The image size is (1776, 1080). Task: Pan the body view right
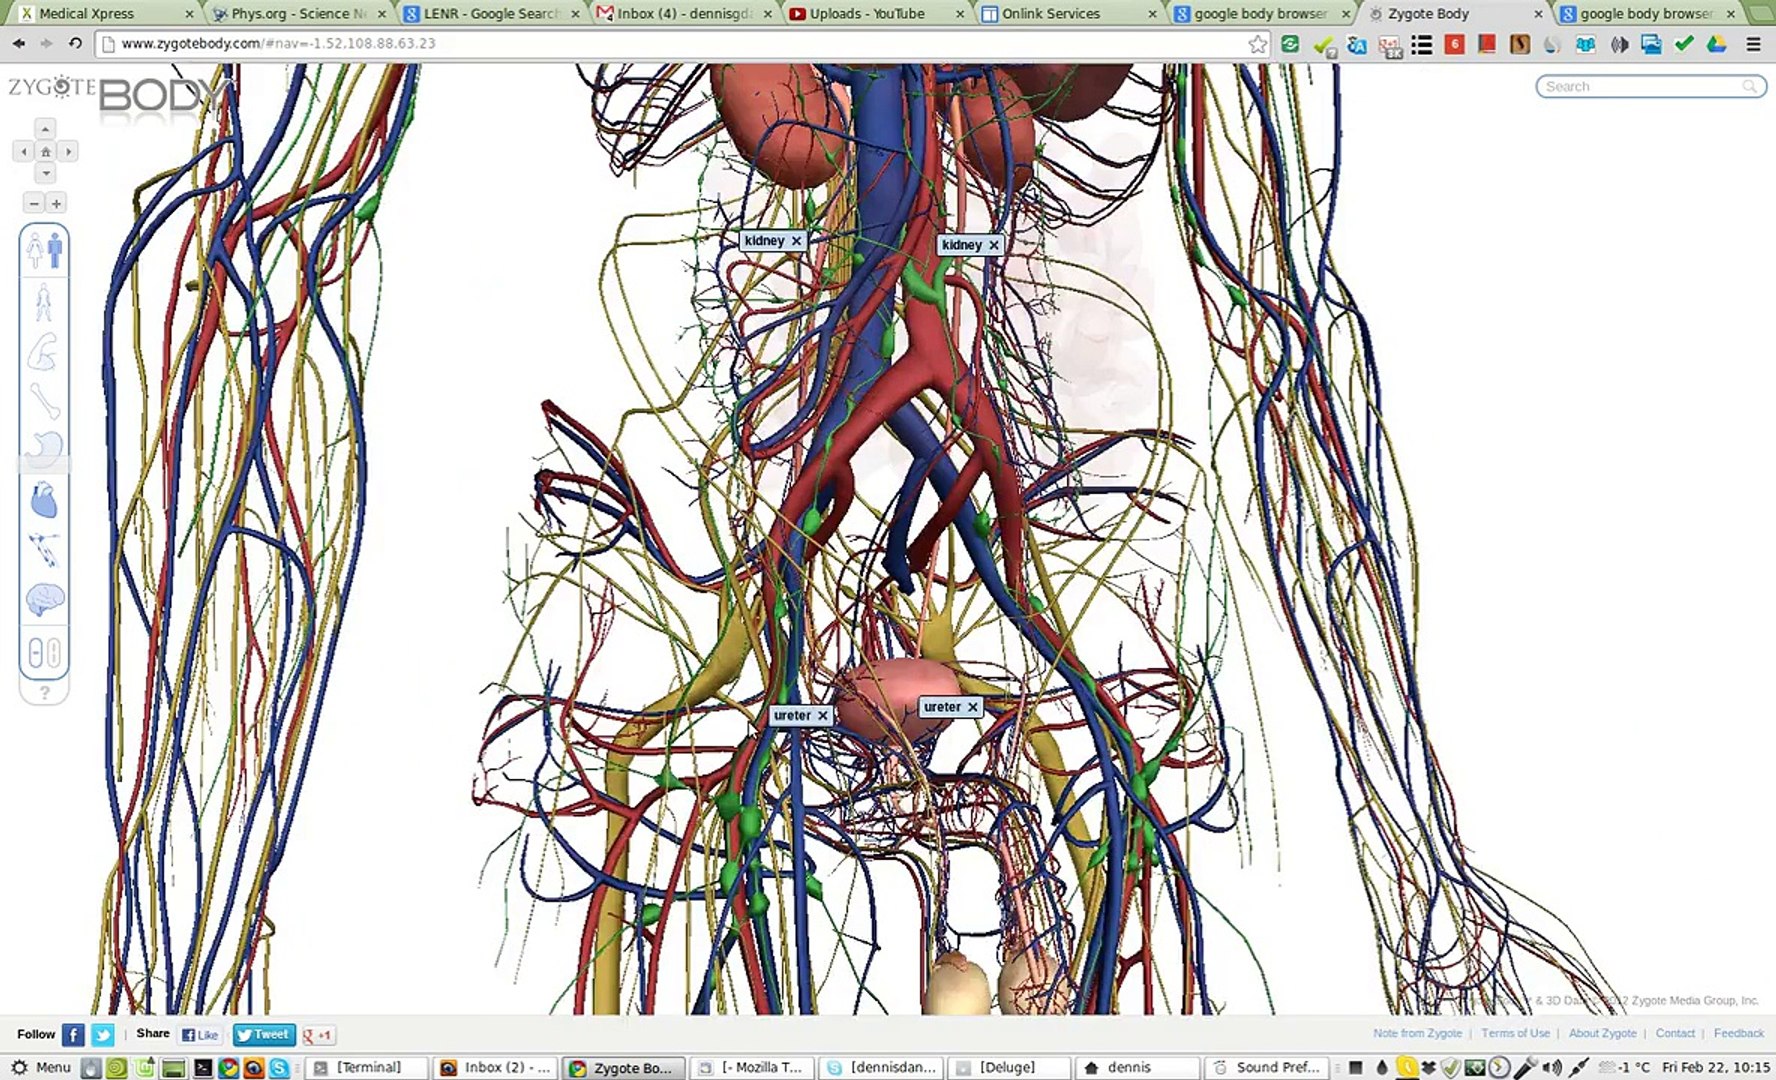pyautogui.click(x=68, y=152)
